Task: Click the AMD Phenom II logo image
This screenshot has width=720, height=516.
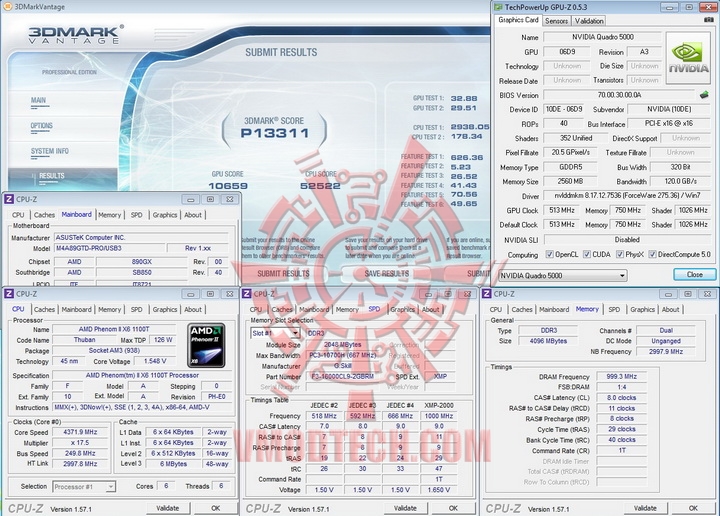Action: [206, 346]
